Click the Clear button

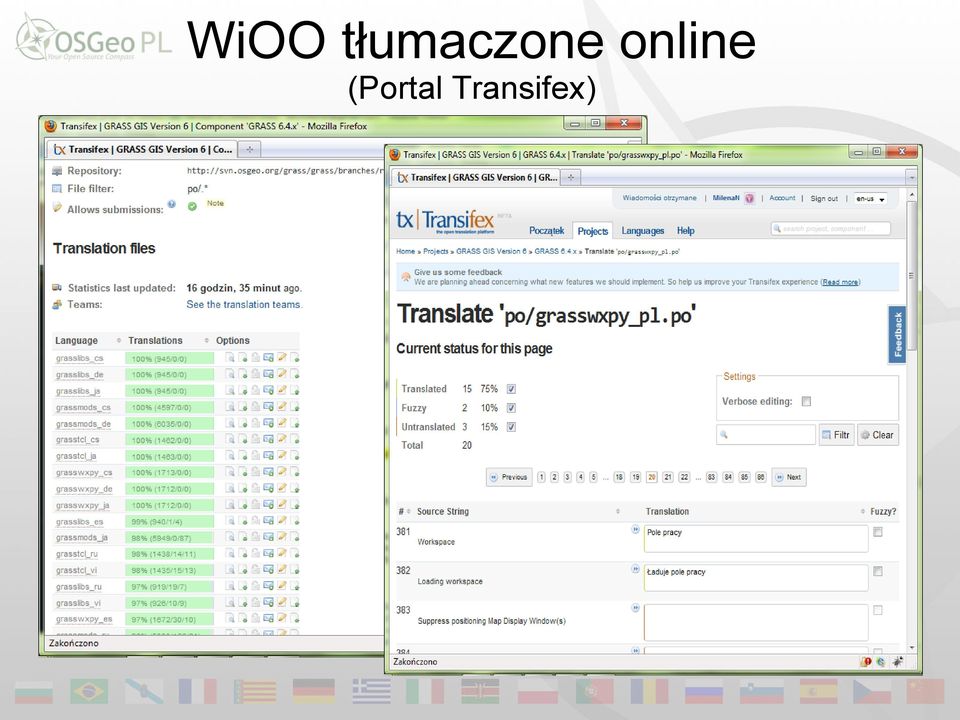point(877,435)
